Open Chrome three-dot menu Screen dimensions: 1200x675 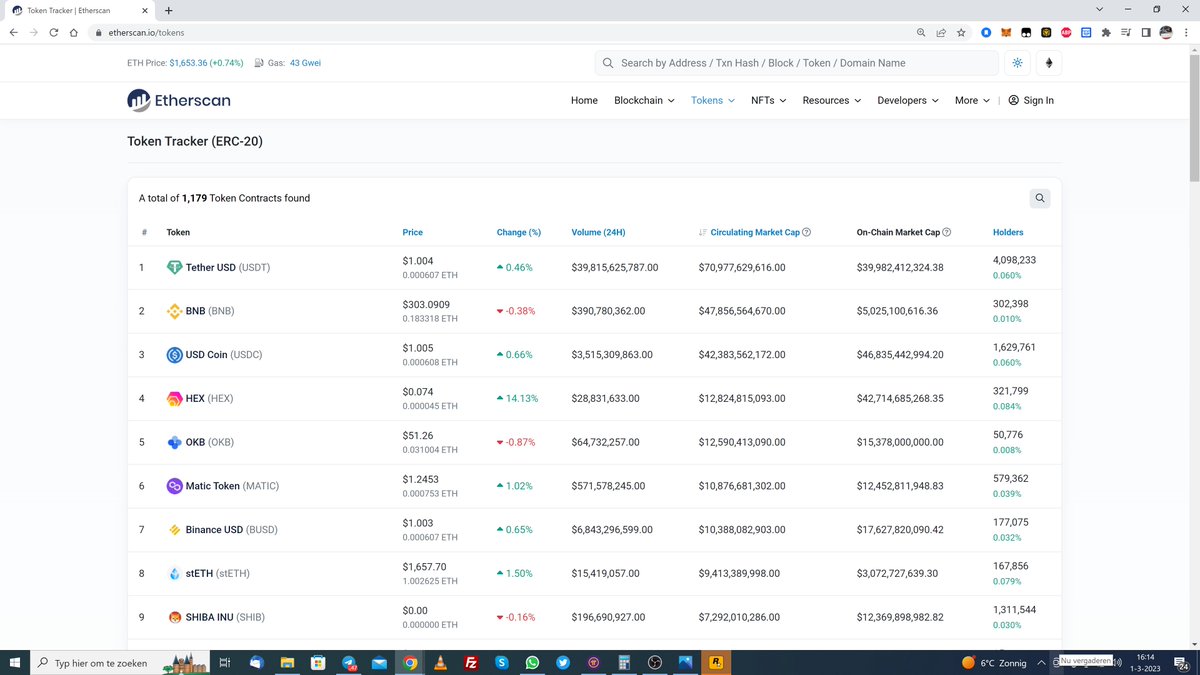point(1186,32)
